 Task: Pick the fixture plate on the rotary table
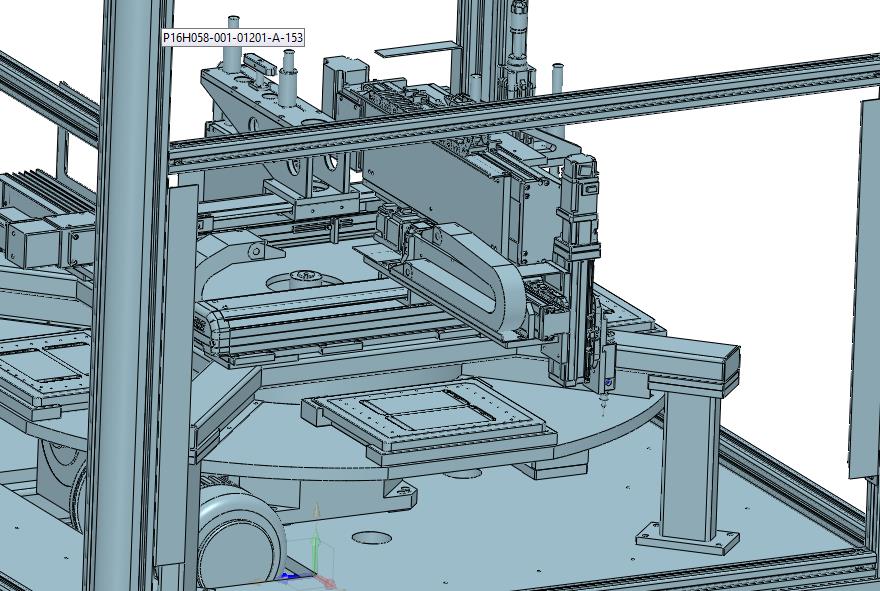point(429,417)
